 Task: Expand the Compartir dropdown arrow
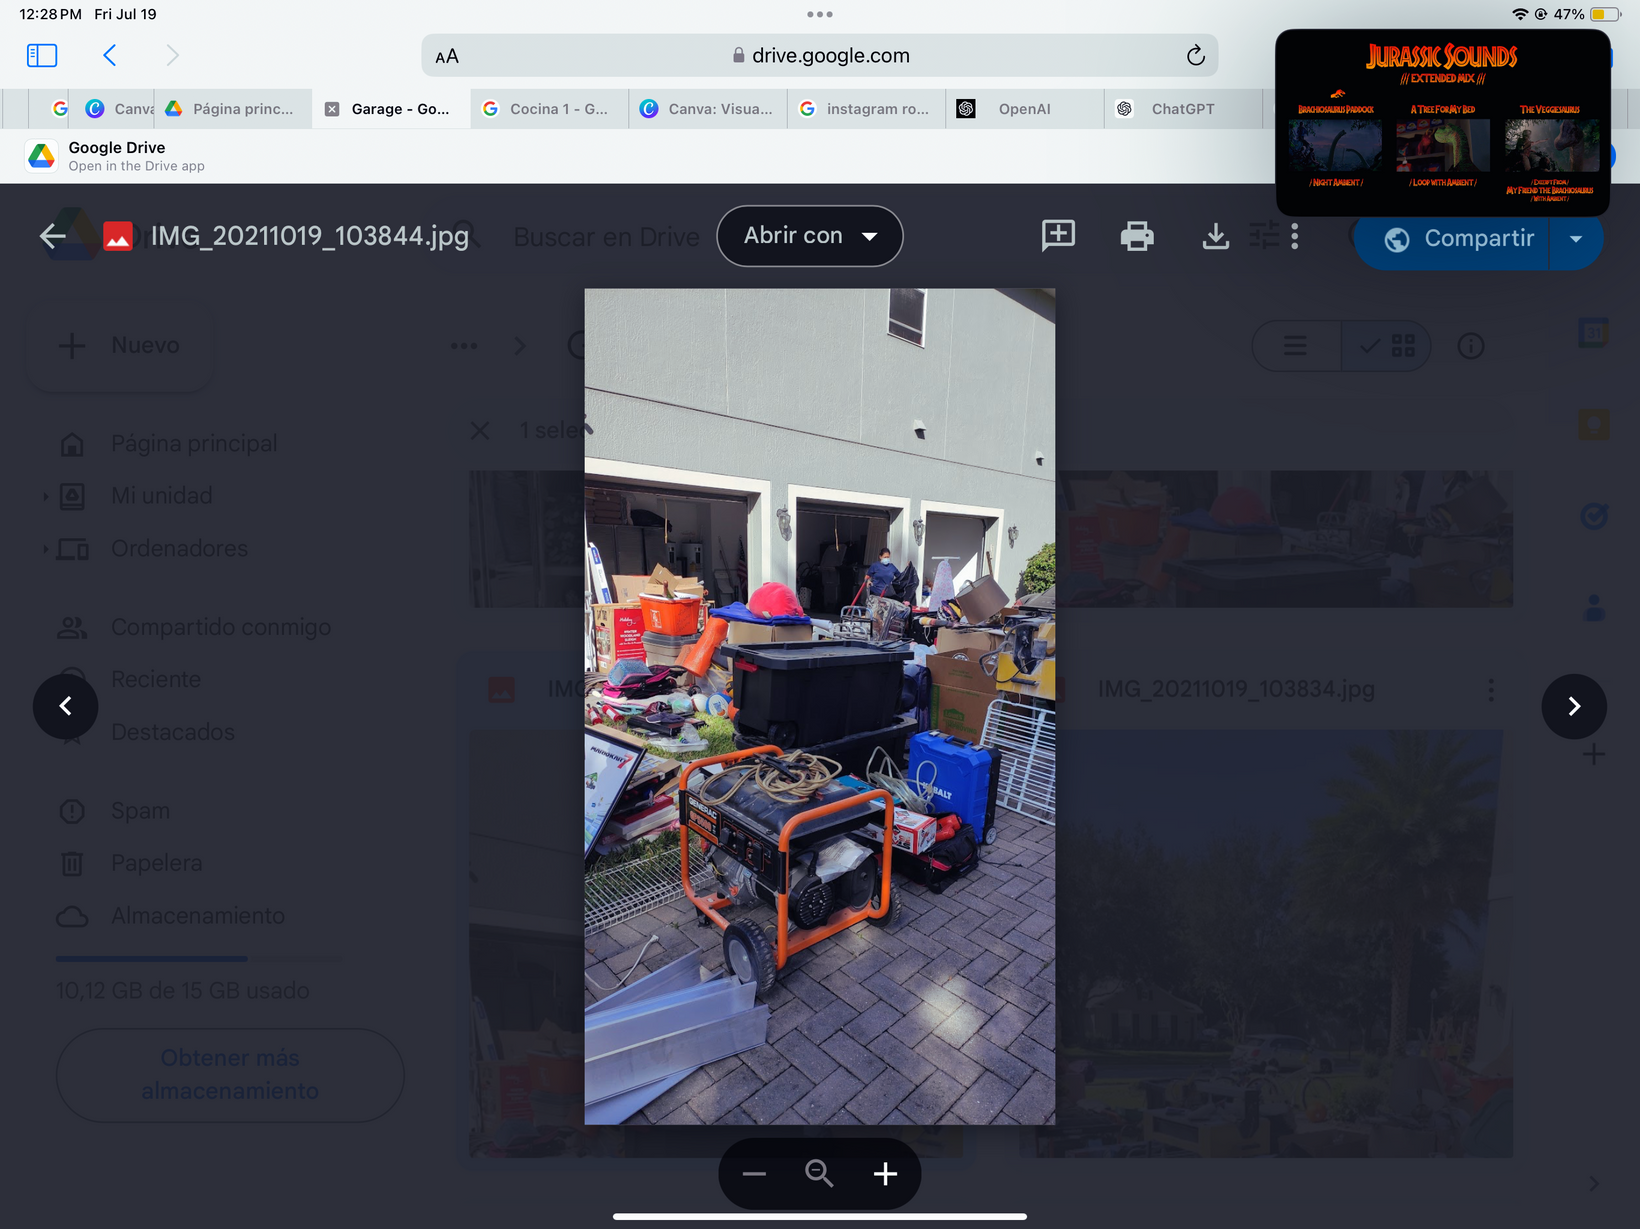coord(1576,239)
